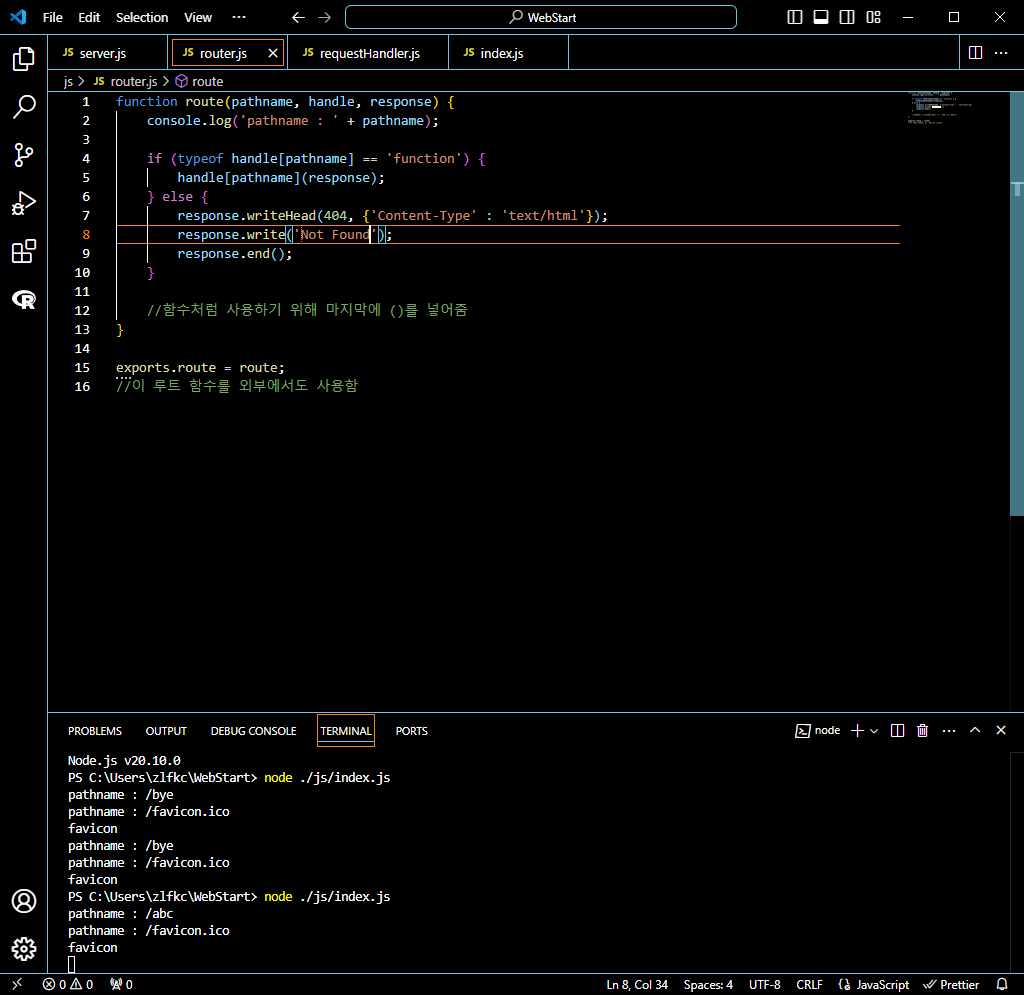Viewport: 1024px width, 995px height.
Task: Maximize the panel size with chevron
Action: pyautogui.click(x=975, y=731)
